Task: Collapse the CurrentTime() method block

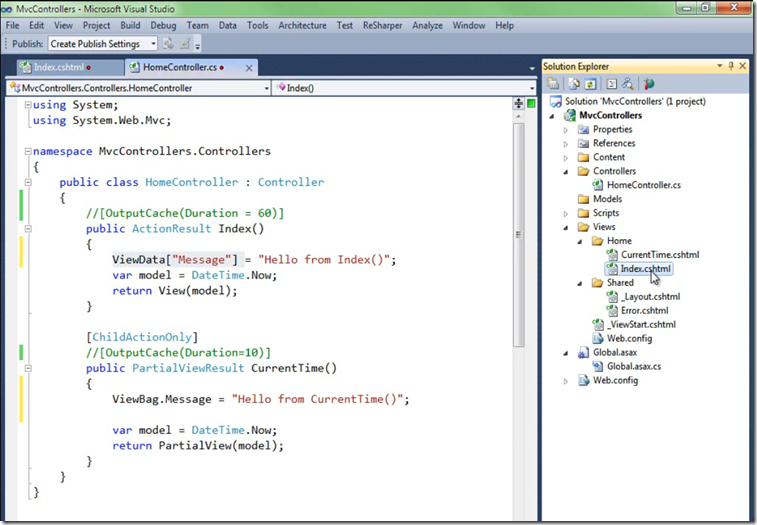Action: [28, 368]
